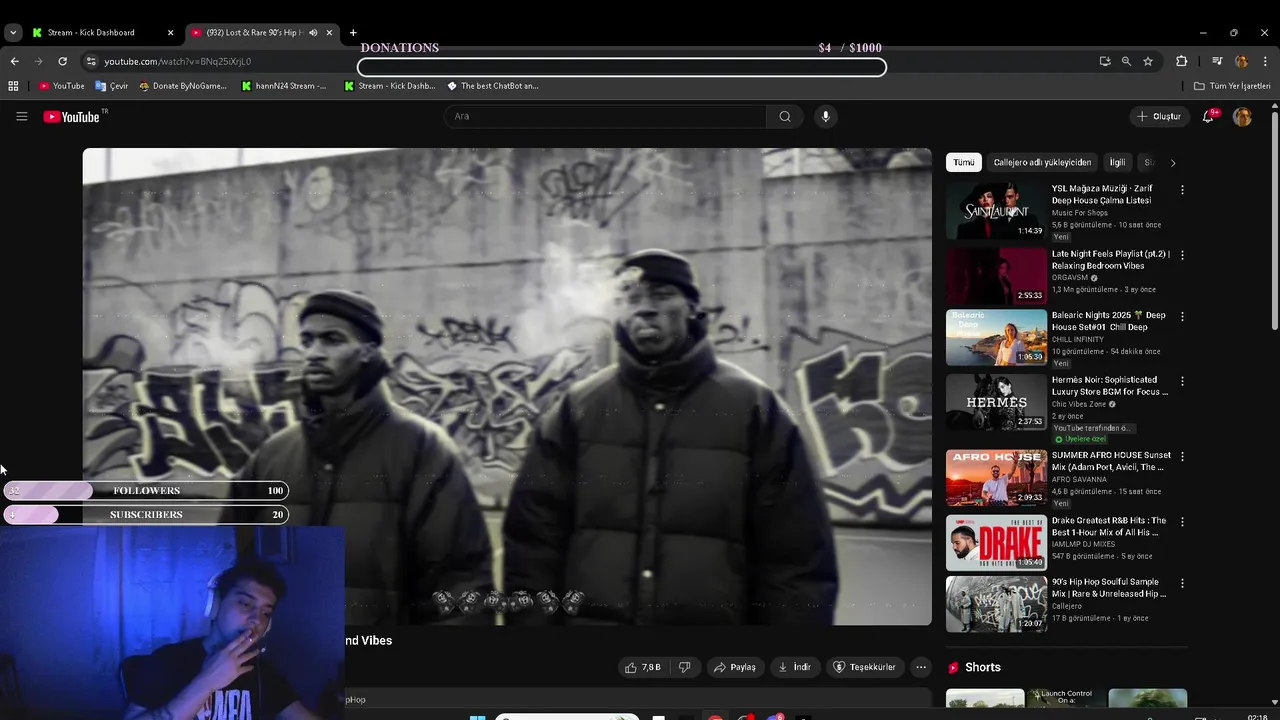The width and height of the screenshot is (1280, 720).
Task: View site information icon in address bar
Action: pos(91,61)
